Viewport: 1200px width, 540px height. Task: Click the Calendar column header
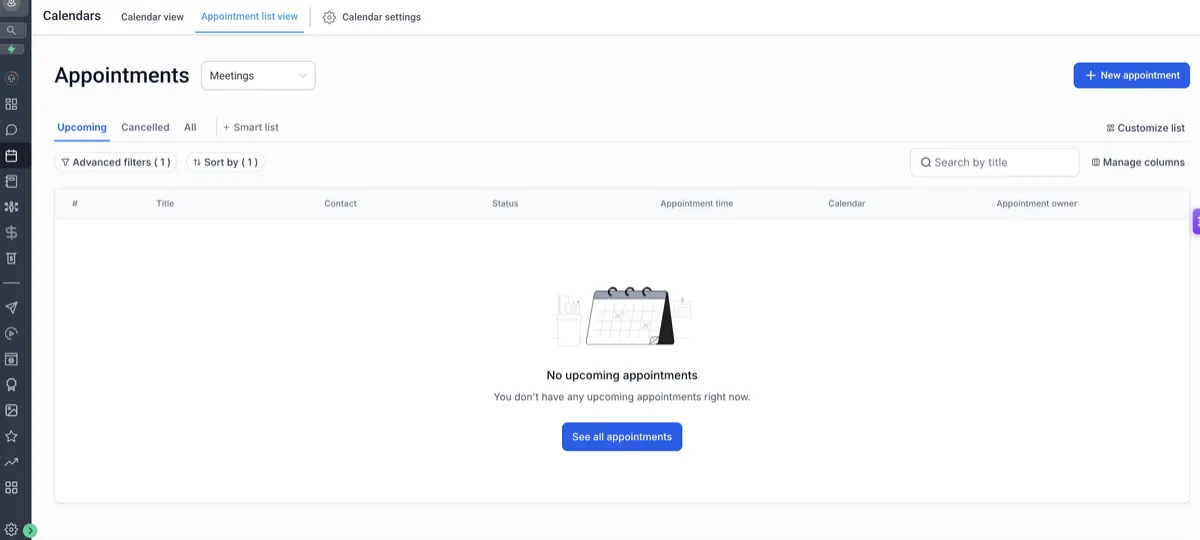click(x=846, y=204)
